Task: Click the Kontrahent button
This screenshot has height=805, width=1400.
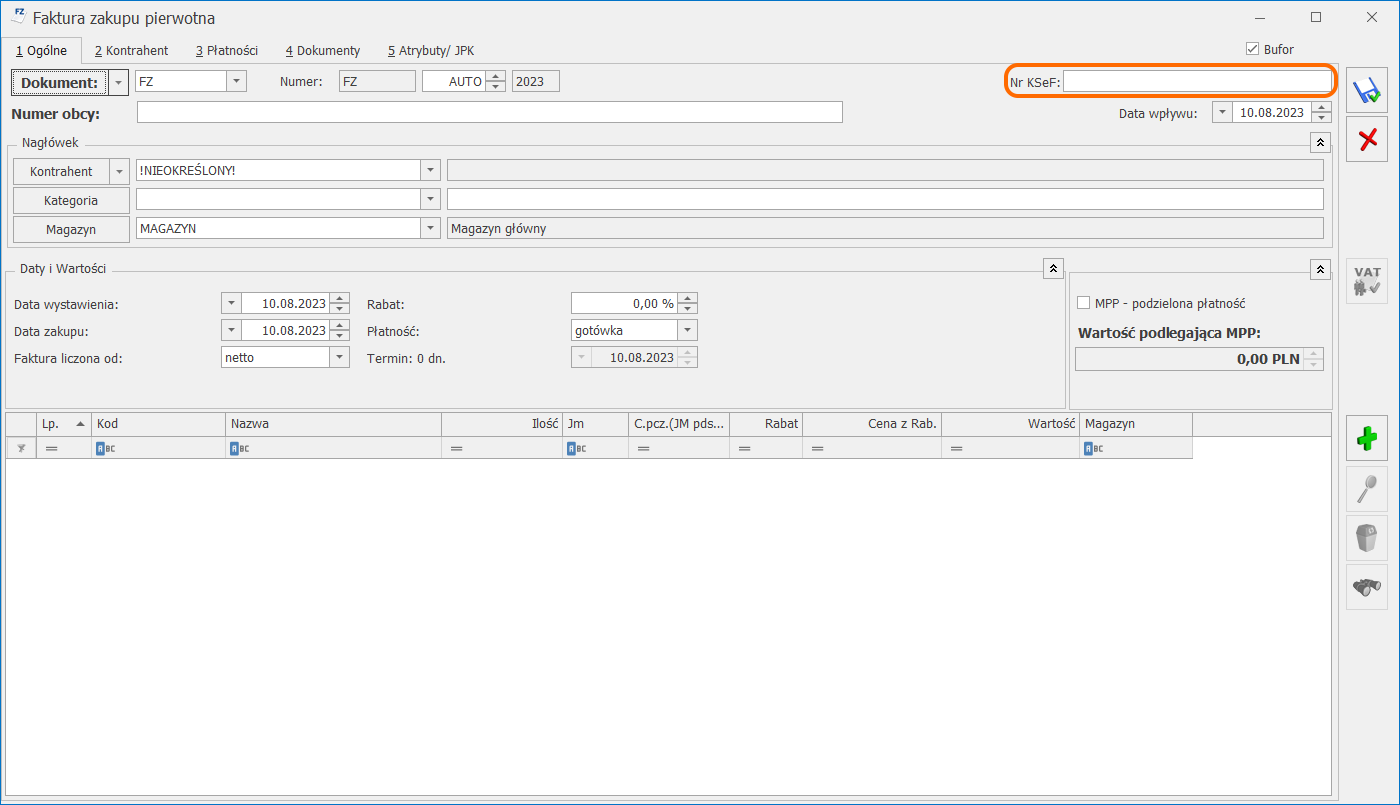Action: point(61,171)
